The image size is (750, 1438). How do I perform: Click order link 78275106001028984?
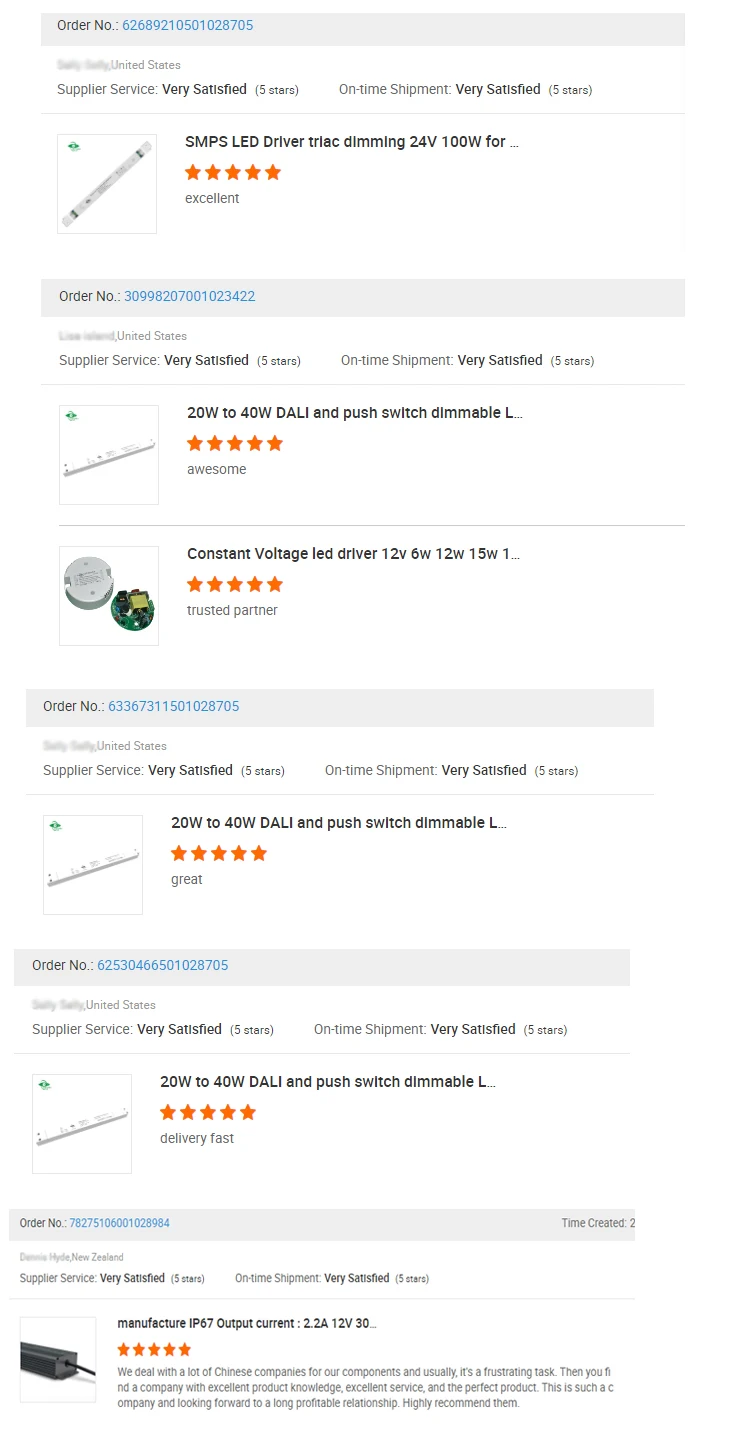click(x=119, y=1224)
